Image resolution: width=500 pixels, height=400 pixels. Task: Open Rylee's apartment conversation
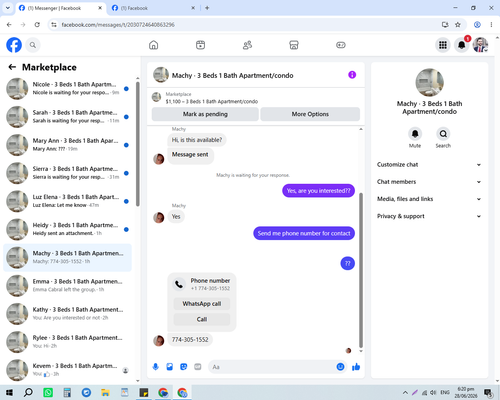(x=67, y=342)
